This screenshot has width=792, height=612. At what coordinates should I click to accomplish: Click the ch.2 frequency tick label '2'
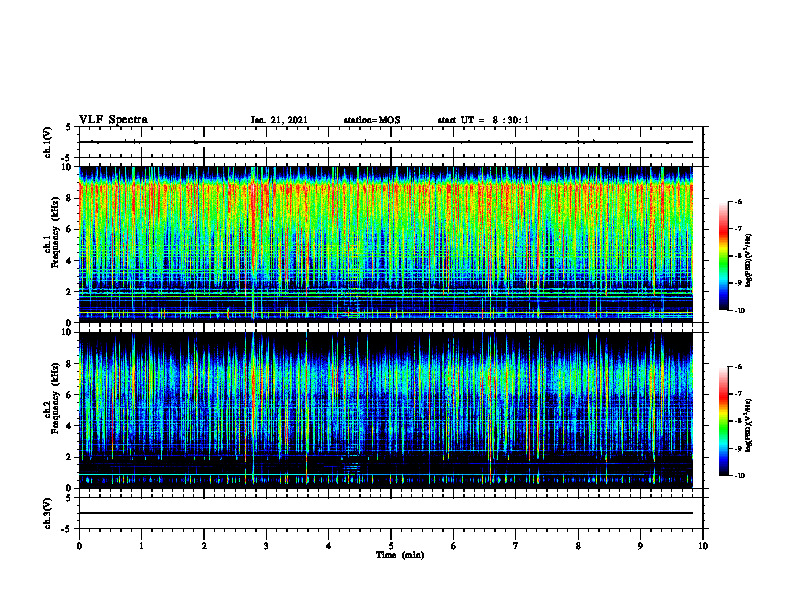click(69, 457)
